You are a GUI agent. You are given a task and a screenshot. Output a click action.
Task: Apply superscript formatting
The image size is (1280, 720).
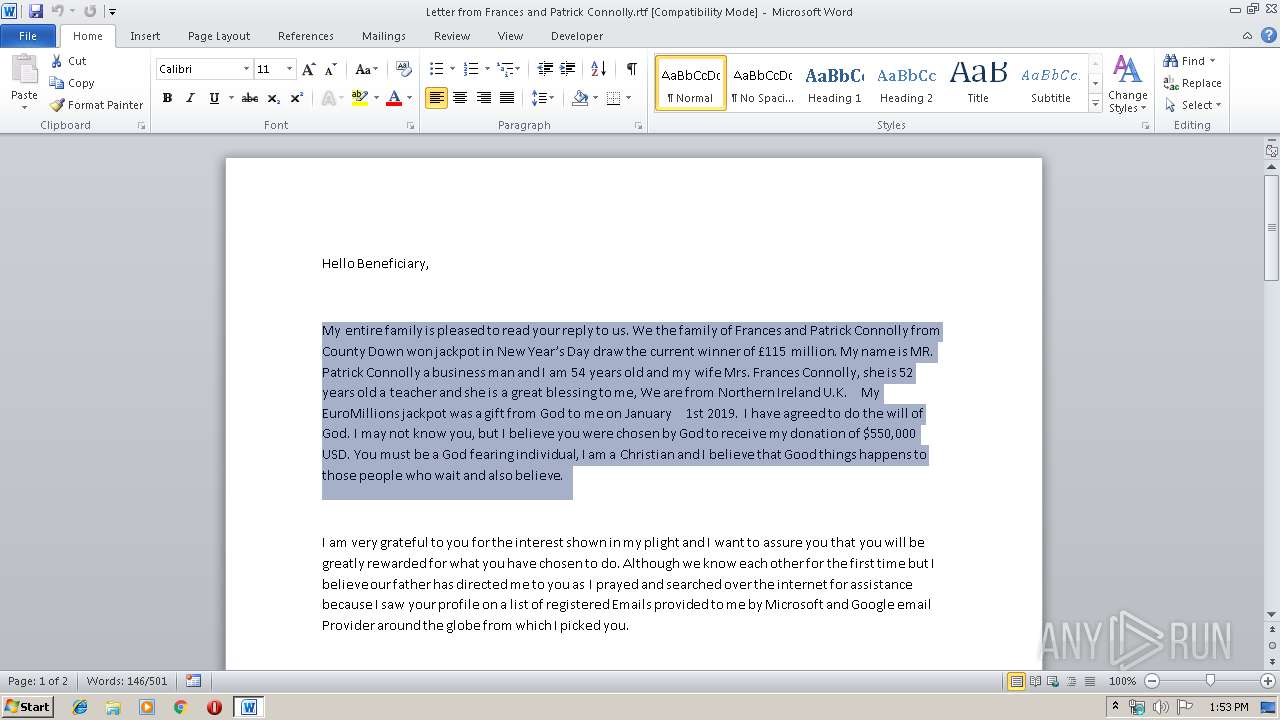(x=297, y=98)
